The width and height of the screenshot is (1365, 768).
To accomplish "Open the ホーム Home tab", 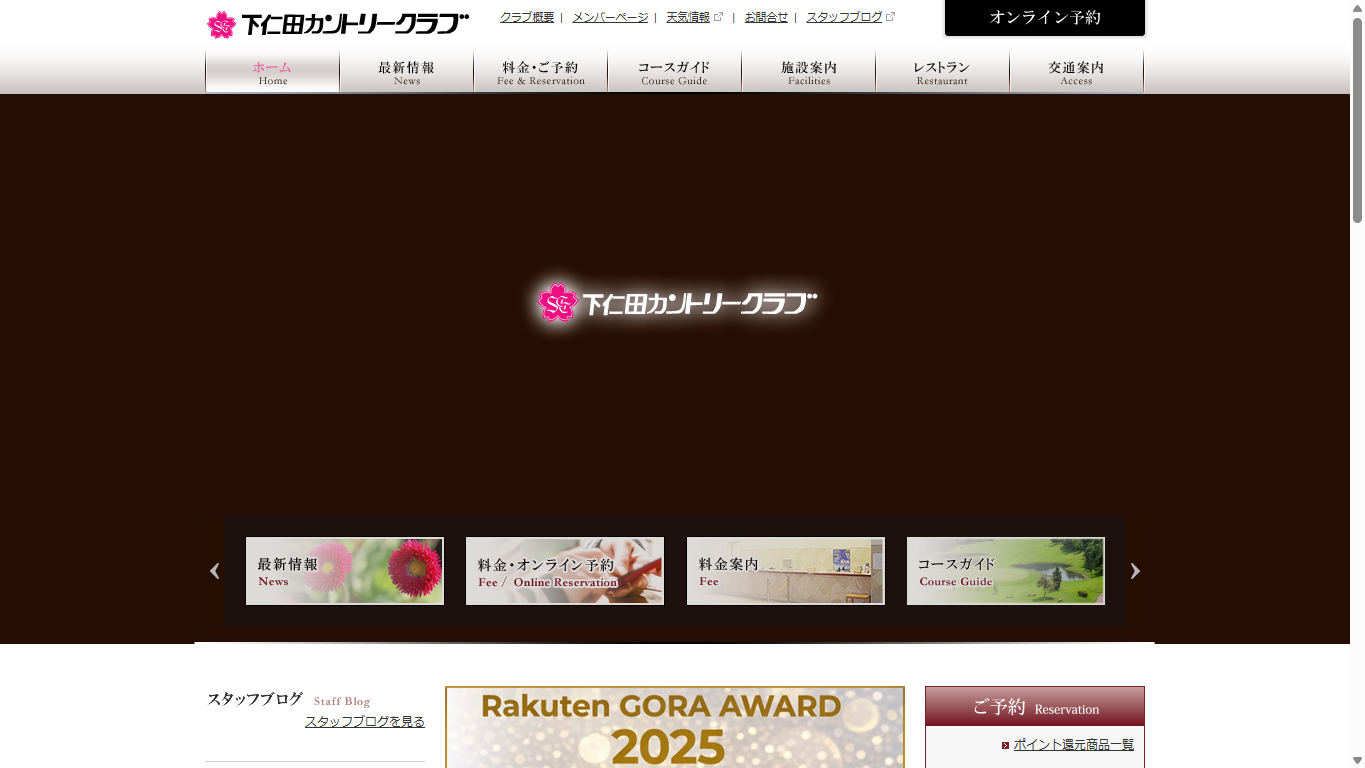I will 272,72.
